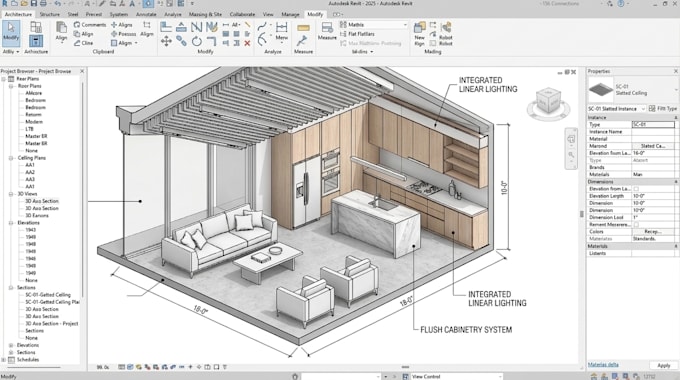Image resolution: width=680 pixels, height=380 pixels.
Task: Collapse the Elevations tree node with 1943
Action: pos(11,223)
